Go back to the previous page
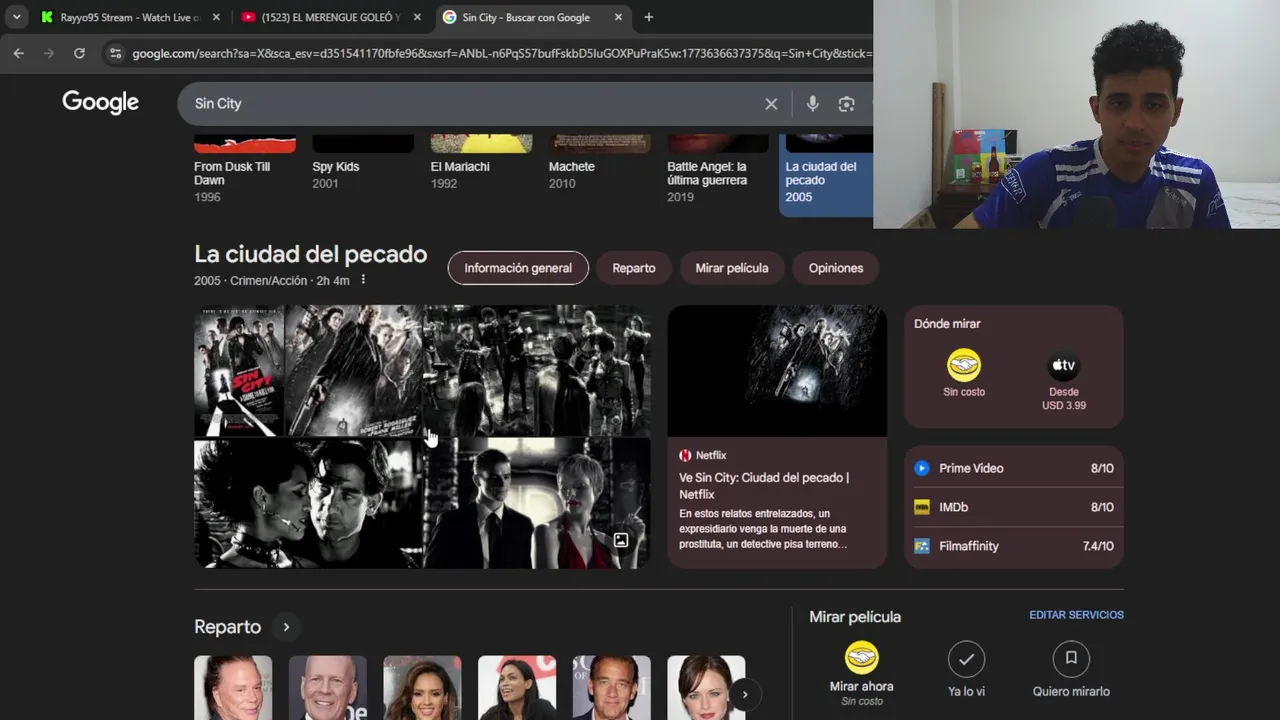This screenshot has height=720, width=1280. tap(18, 53)
